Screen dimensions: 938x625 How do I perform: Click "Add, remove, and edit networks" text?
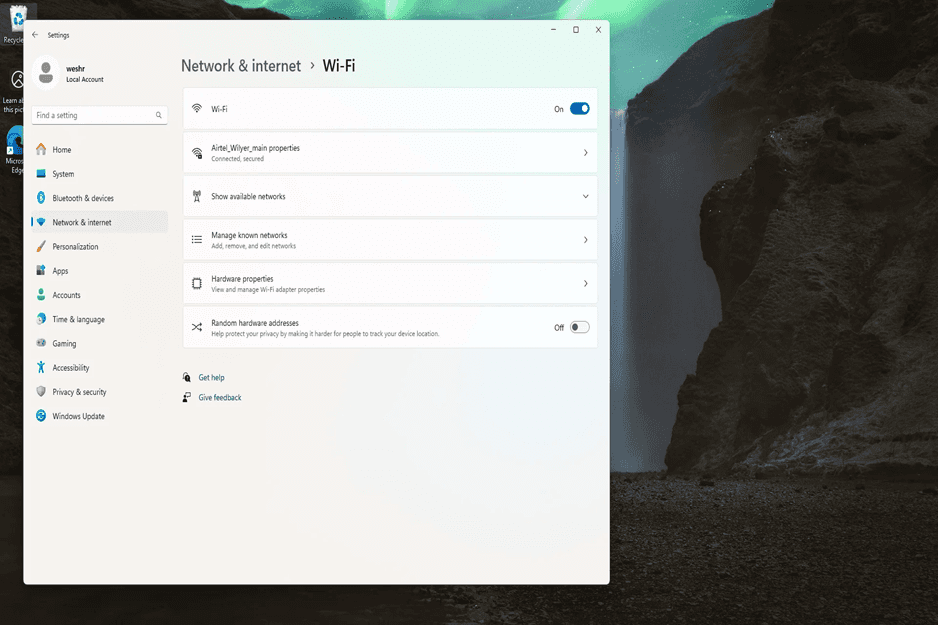253,246
